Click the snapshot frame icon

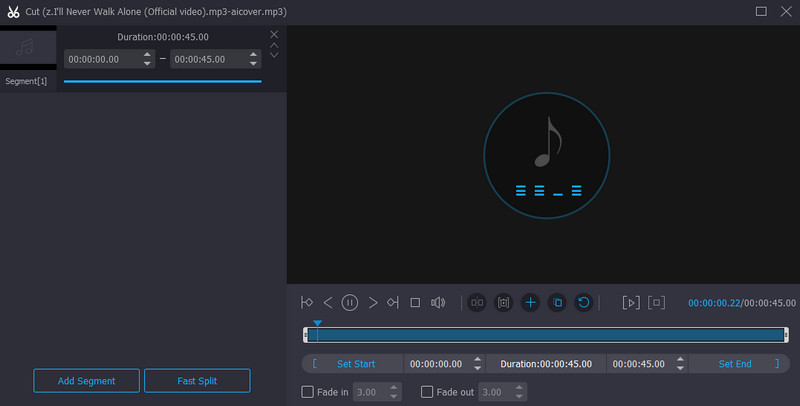pyautogui.click(x=504, y=302)
